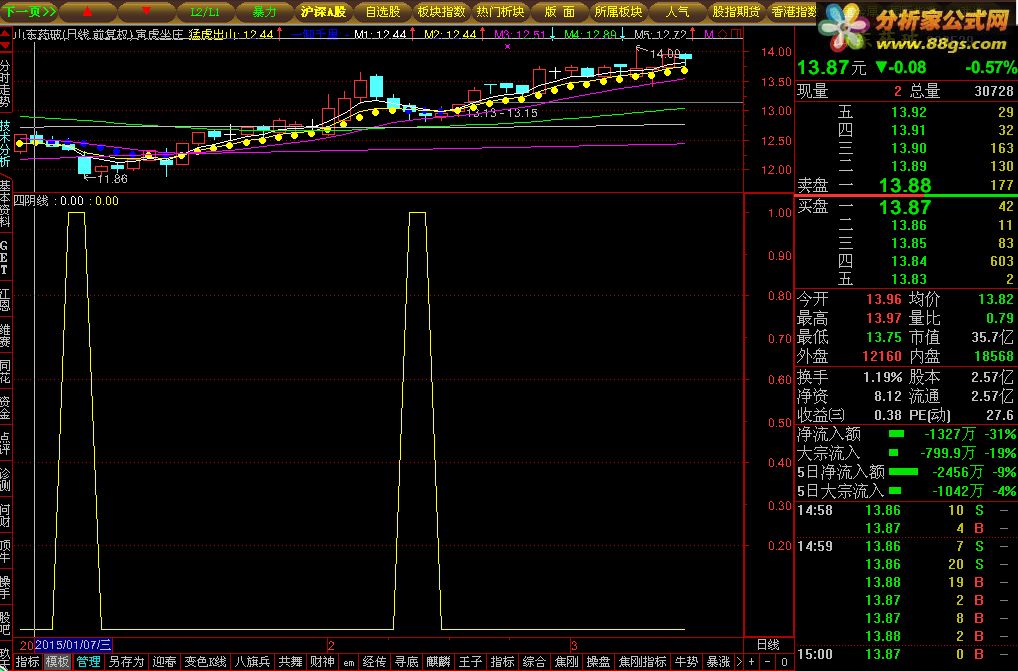This screenshot has width=1018, height=671.
Task: Open 热门板块 hot sectors
Action: pos(501,12)
